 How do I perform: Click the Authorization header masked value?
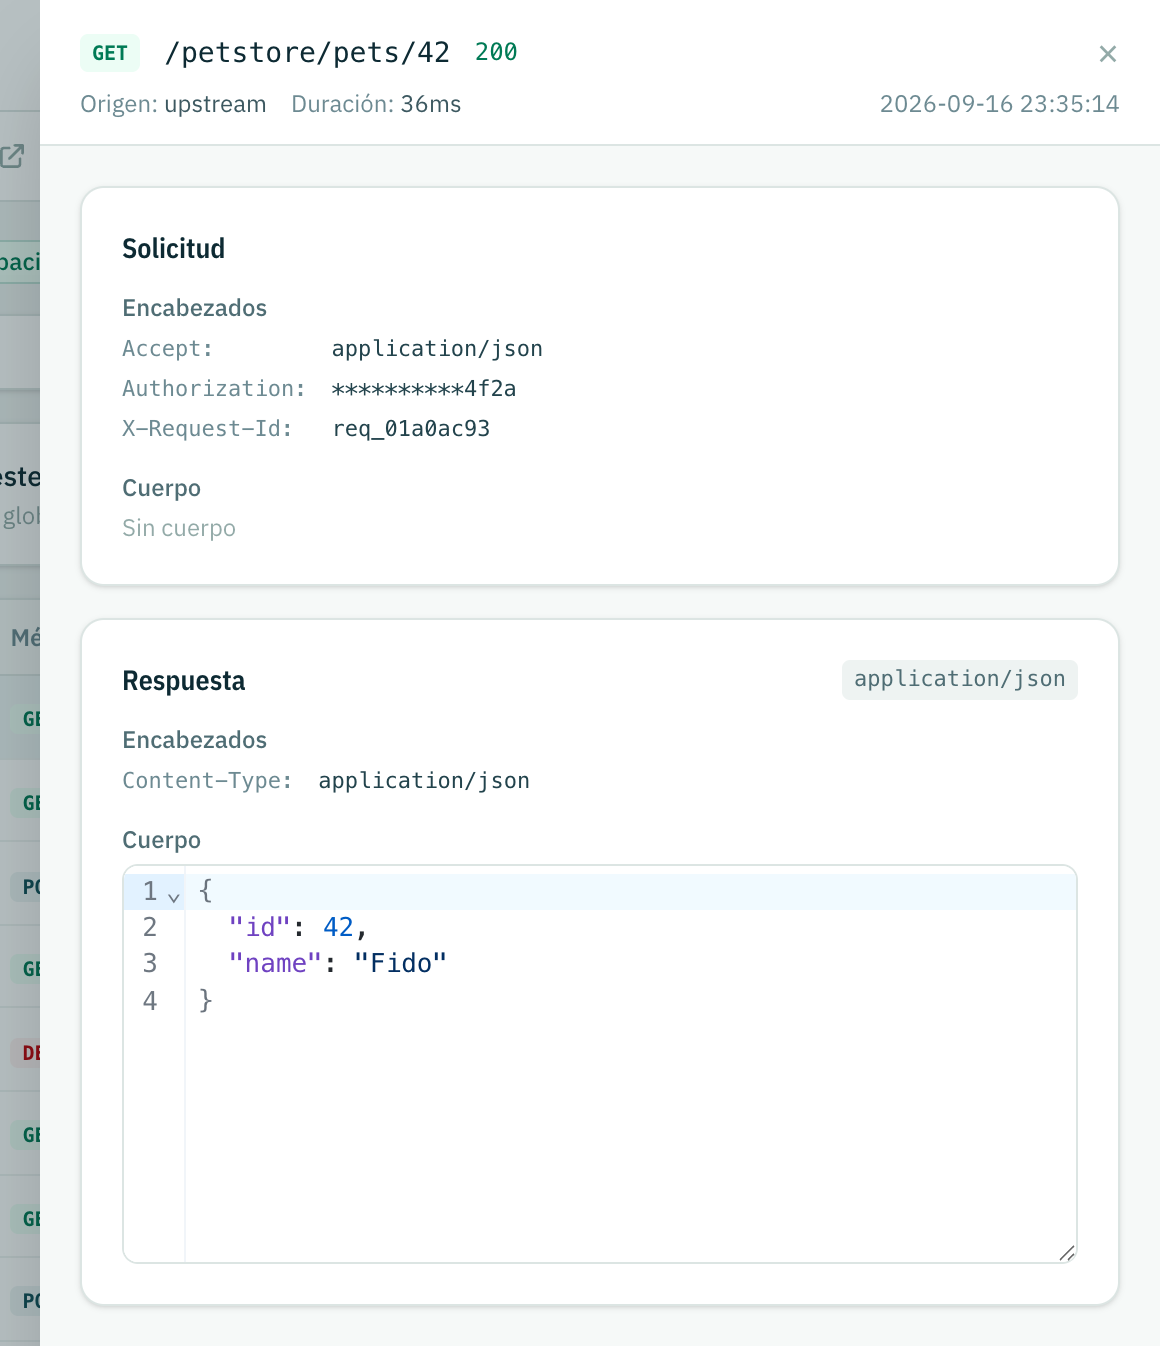tap(424, 389)
